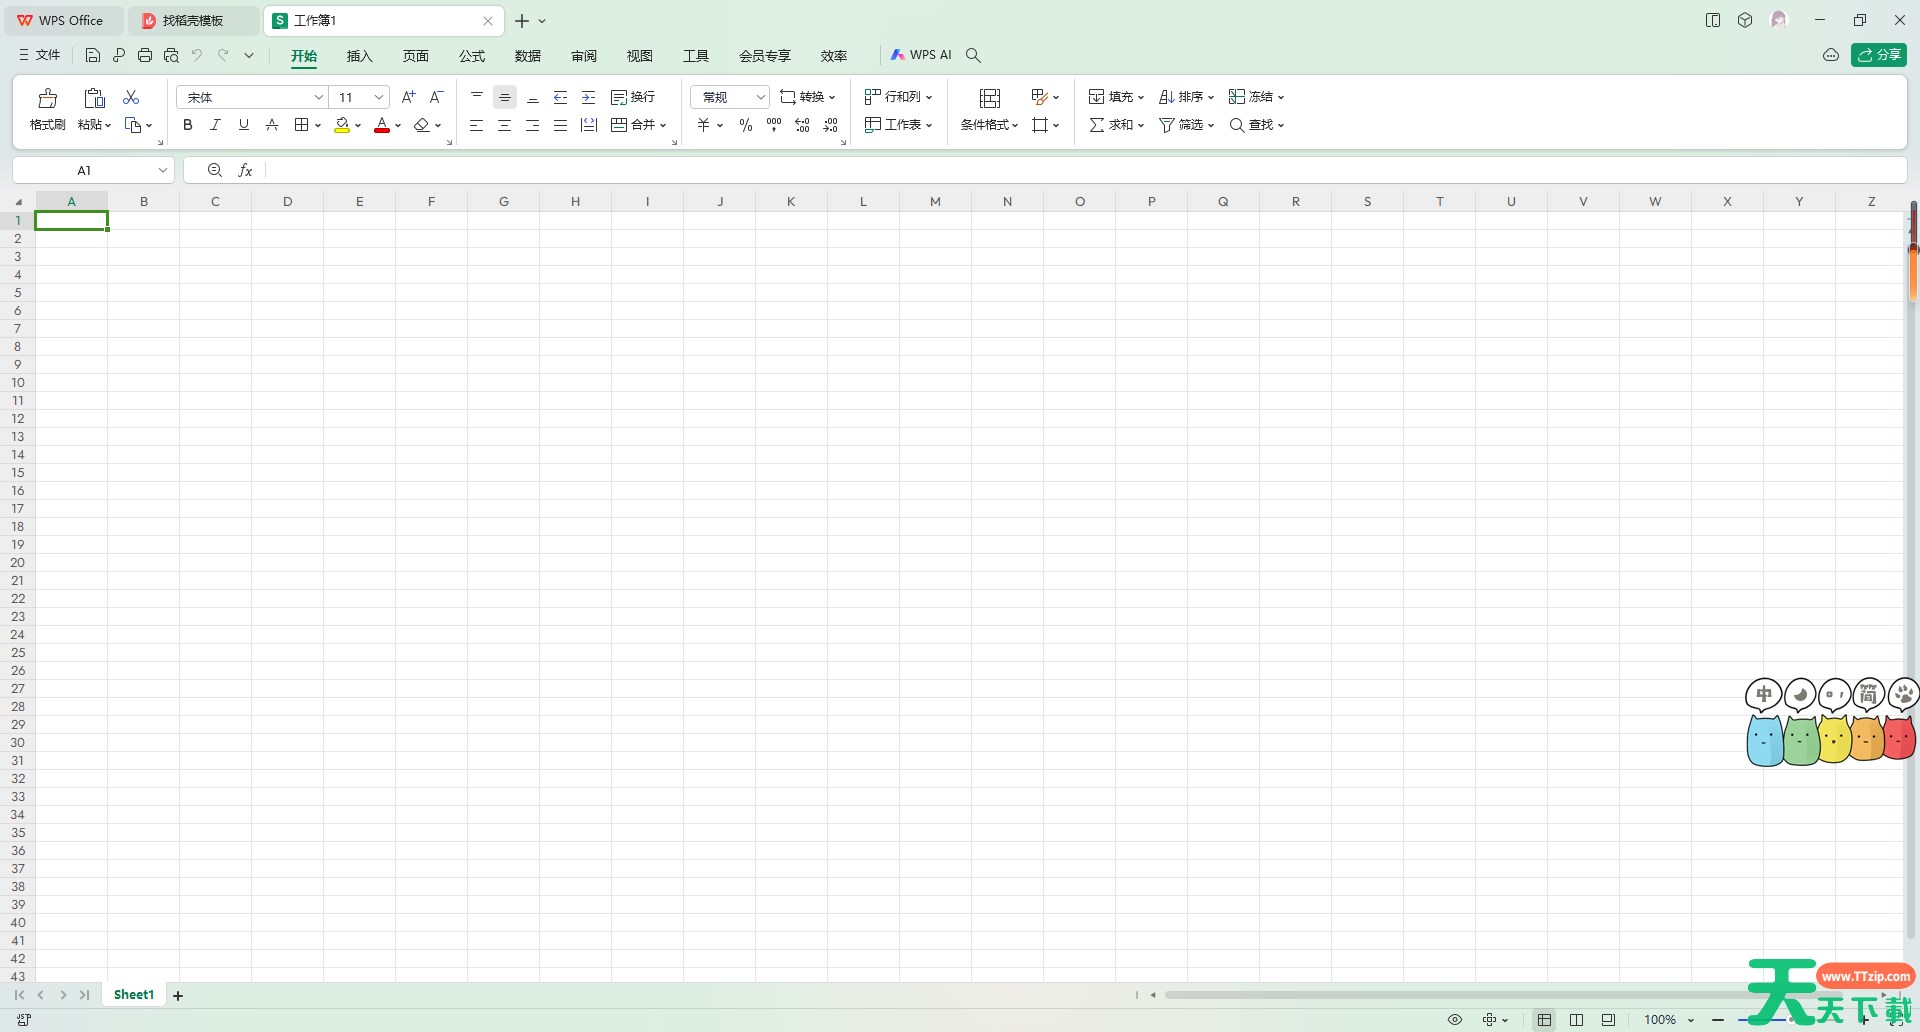This screenshot has width=1920, height=1032.
Task: Click the Save icon in quick toolbar
Action: tap(93, 55)
